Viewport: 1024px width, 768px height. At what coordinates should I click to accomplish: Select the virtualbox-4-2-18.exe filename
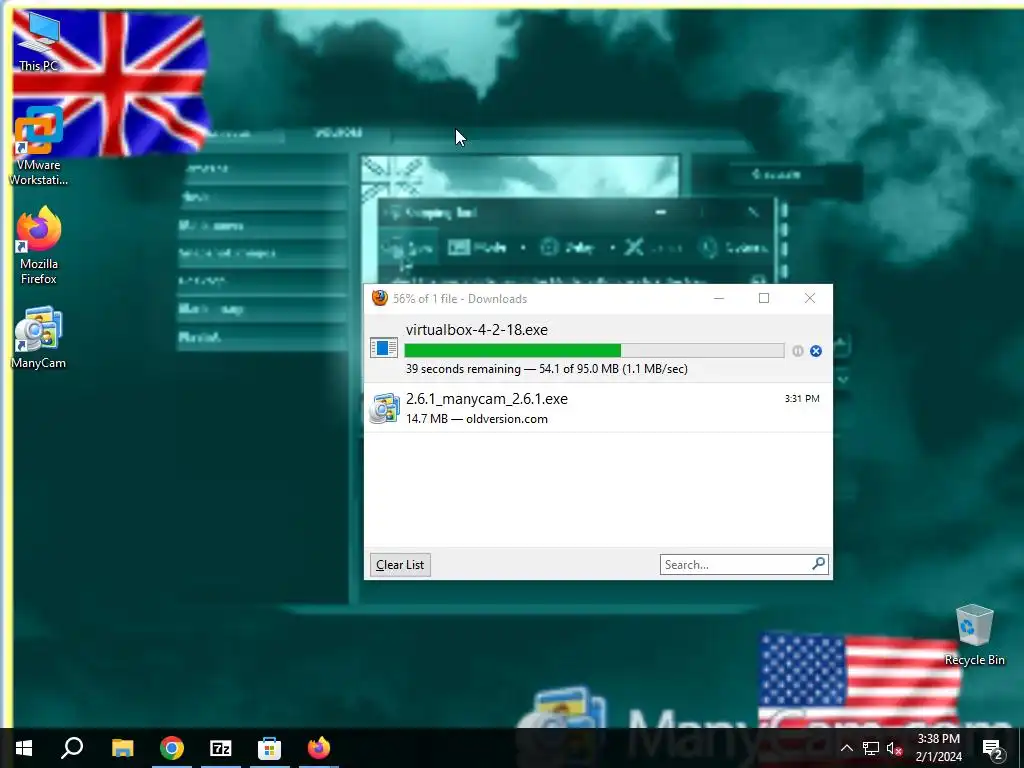tap(477, 330)
